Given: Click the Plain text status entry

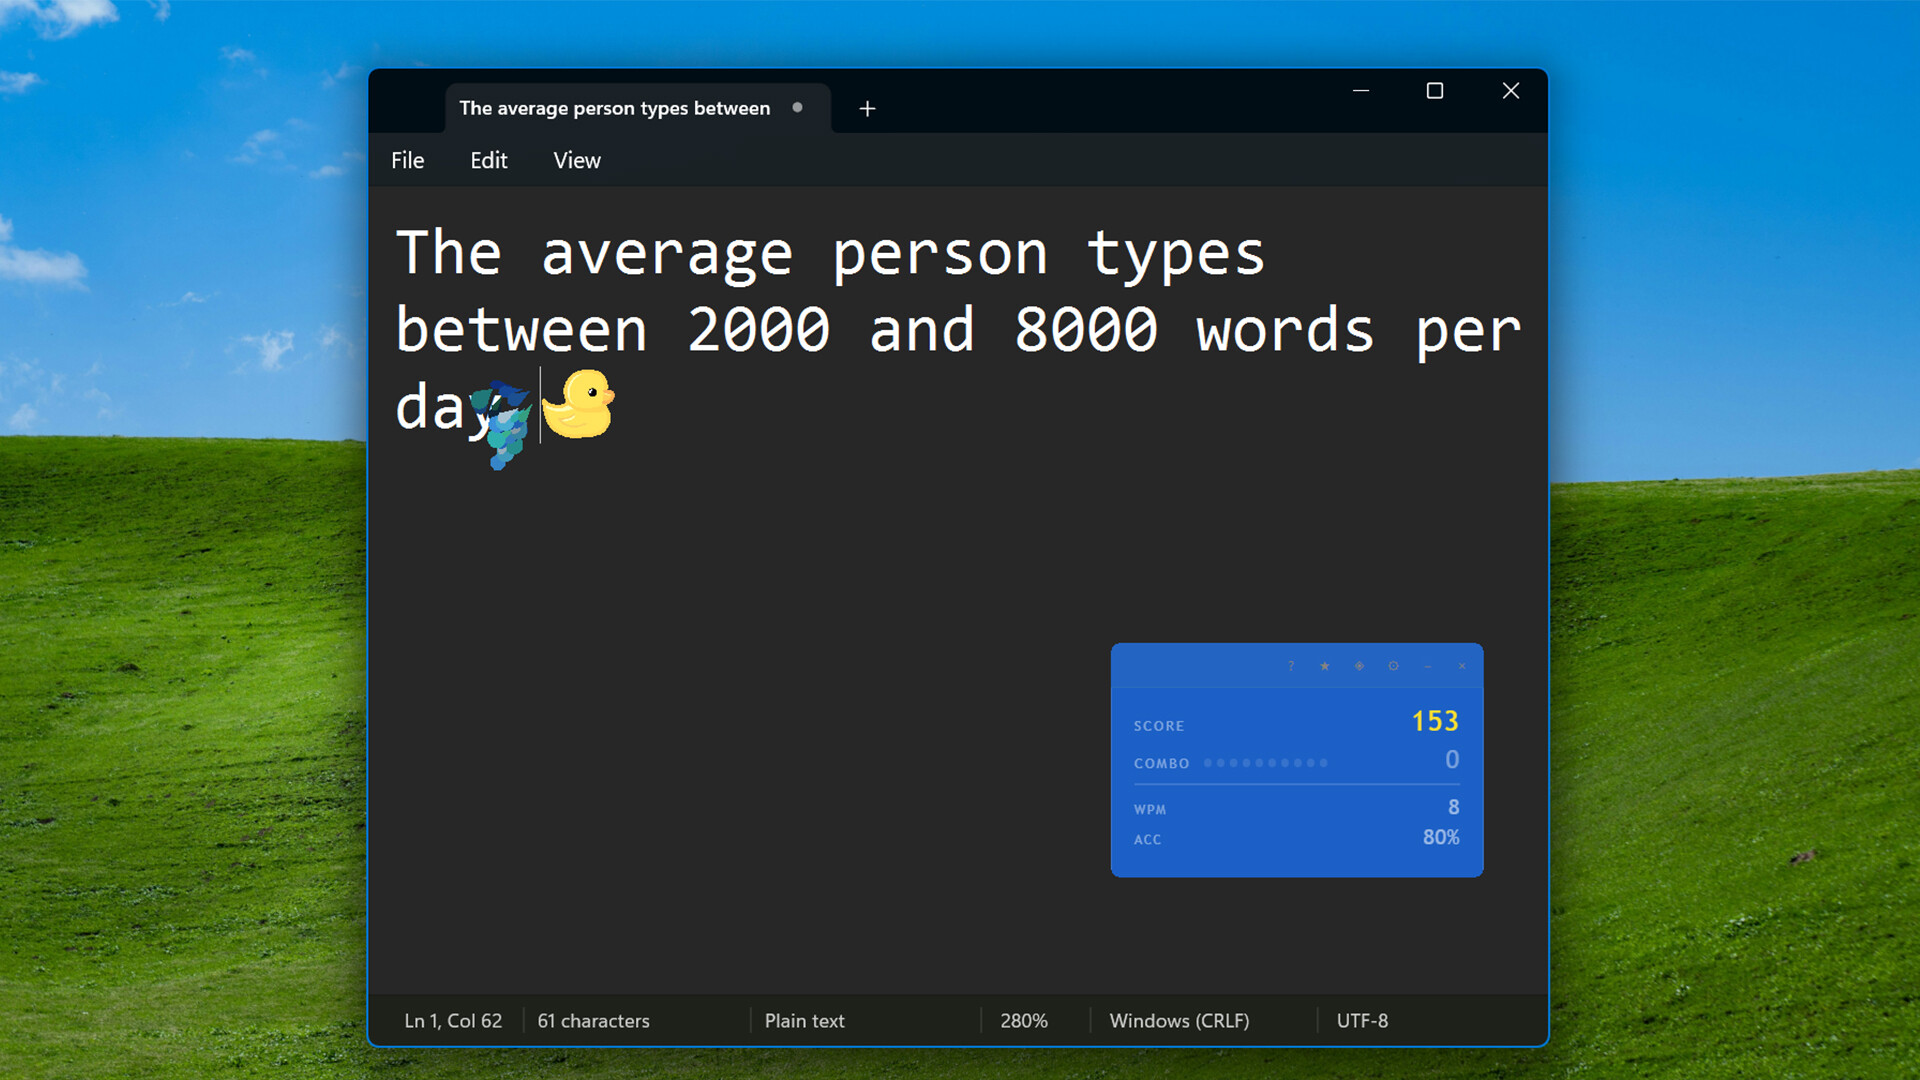Looking at the screenshot, I should click(x=804, y=1021).
